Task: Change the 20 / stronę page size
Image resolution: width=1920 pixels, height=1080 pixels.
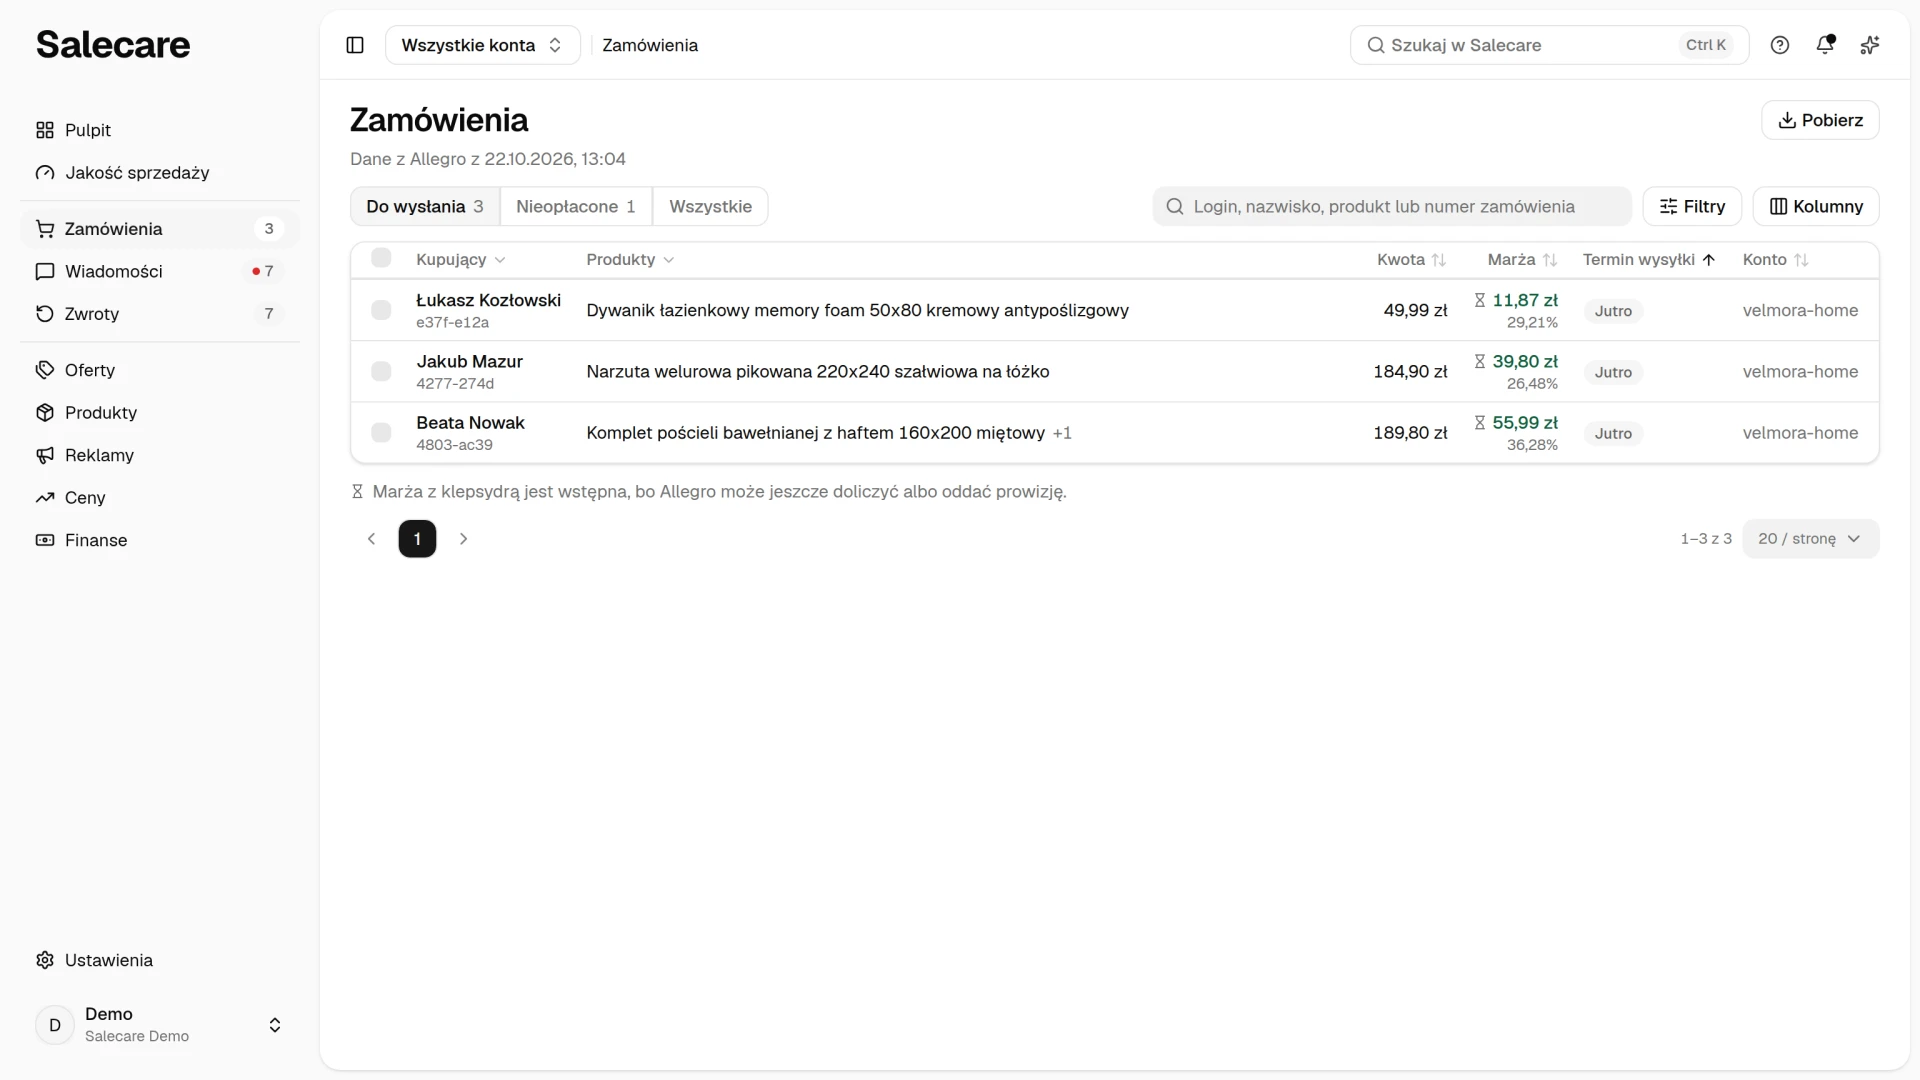Action: pos(1810,539)
